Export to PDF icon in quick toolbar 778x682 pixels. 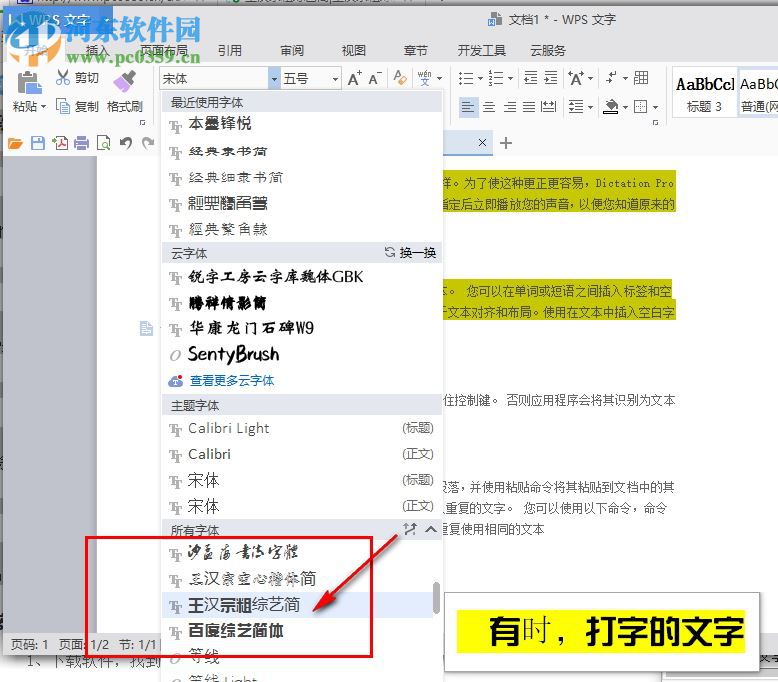coord(60,143)
